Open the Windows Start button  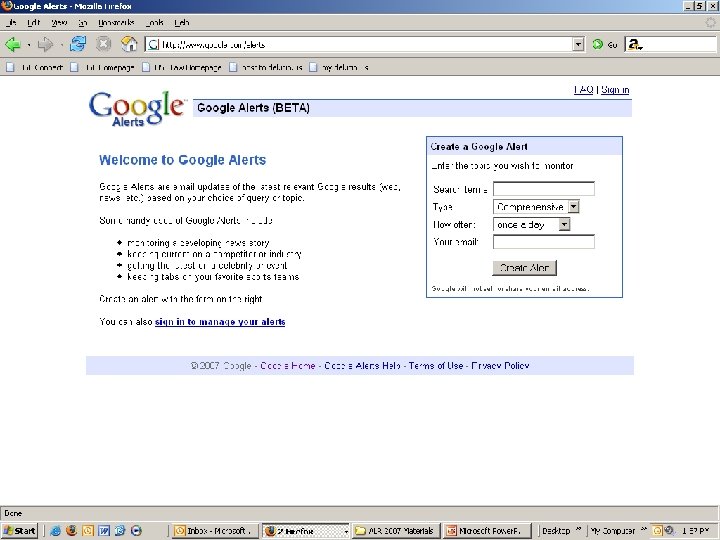(x=19, y=531)
